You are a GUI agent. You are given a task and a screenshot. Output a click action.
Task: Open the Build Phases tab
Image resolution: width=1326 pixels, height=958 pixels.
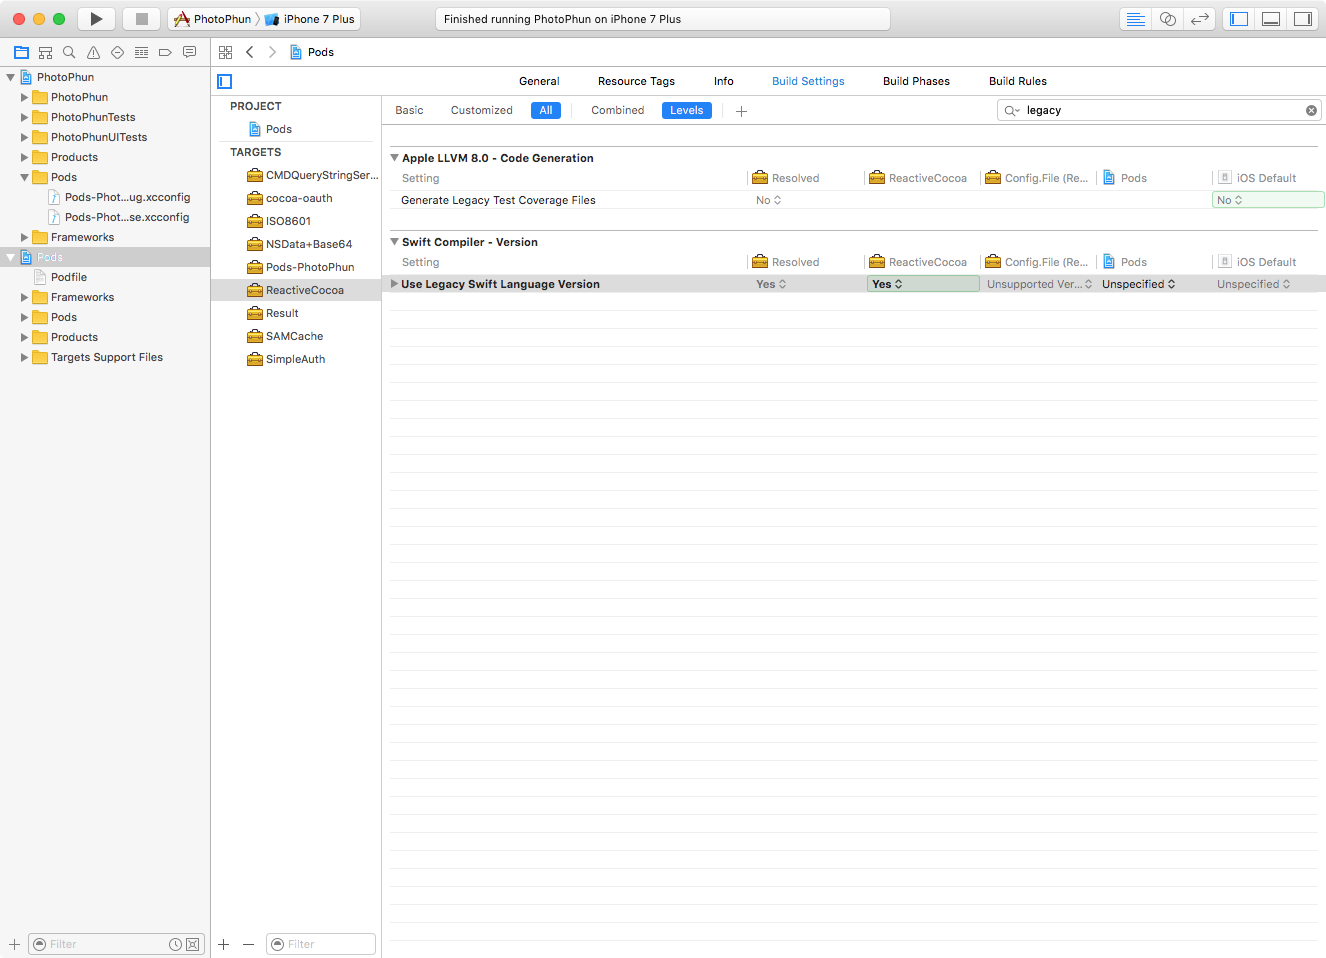916,81
